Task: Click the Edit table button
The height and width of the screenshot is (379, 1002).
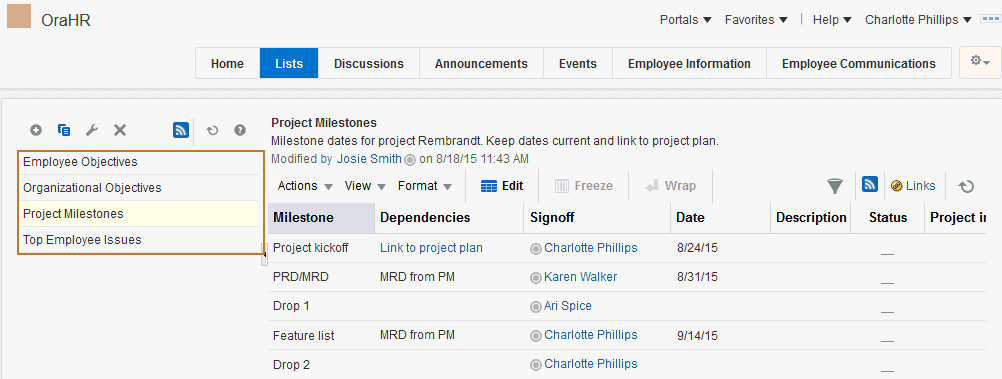Action: click(x=502, y=186)
